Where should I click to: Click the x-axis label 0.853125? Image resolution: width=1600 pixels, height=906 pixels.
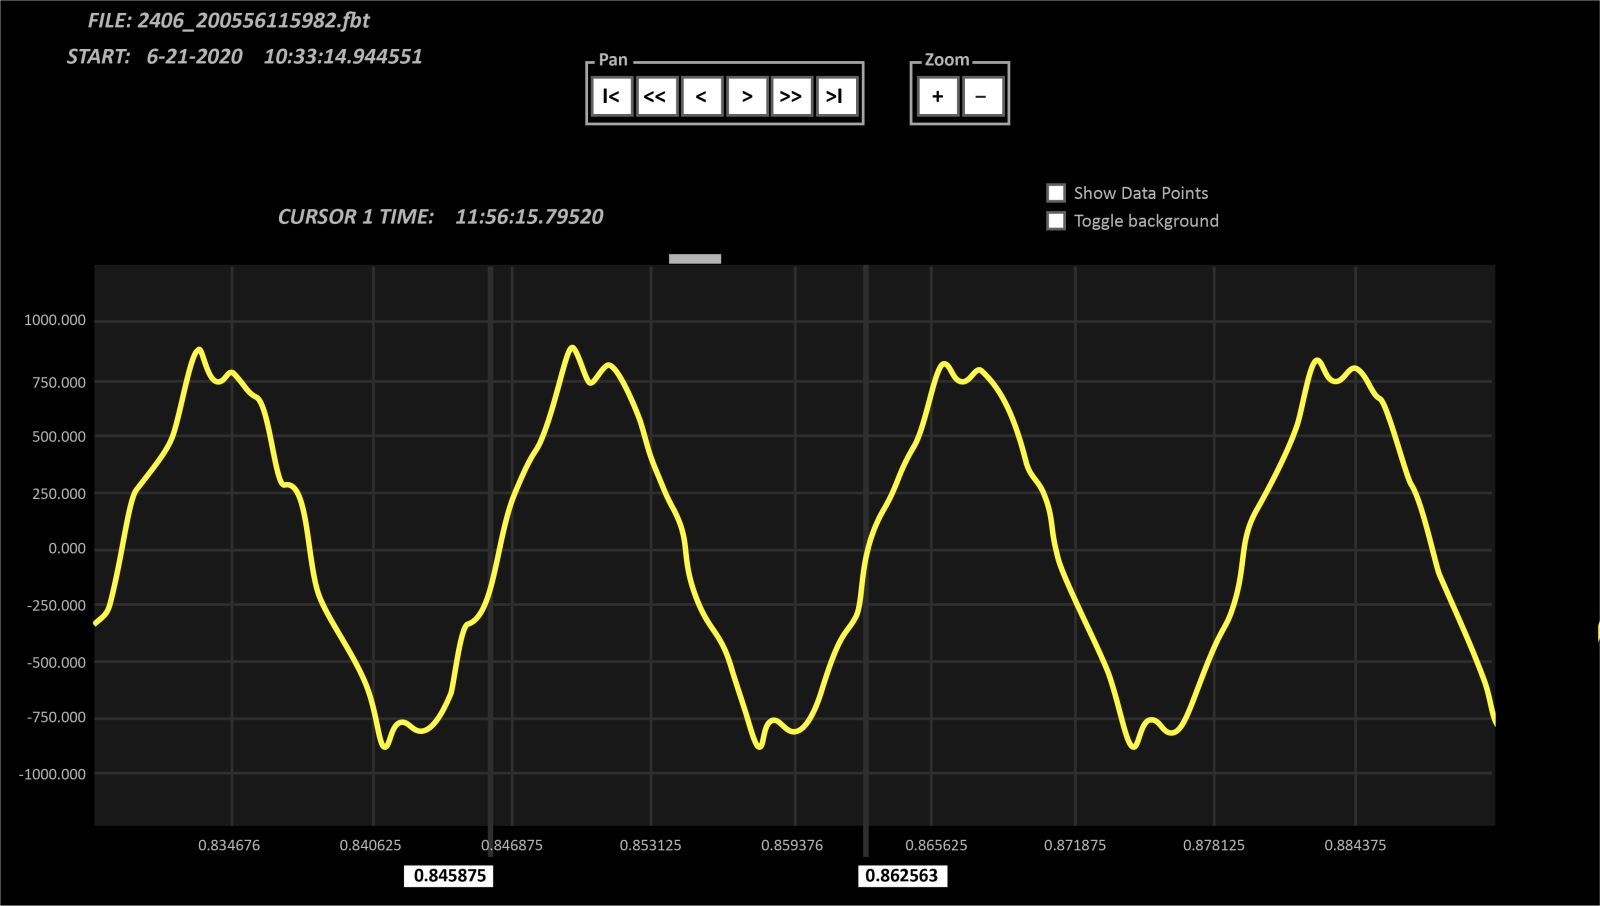[650, 846]
